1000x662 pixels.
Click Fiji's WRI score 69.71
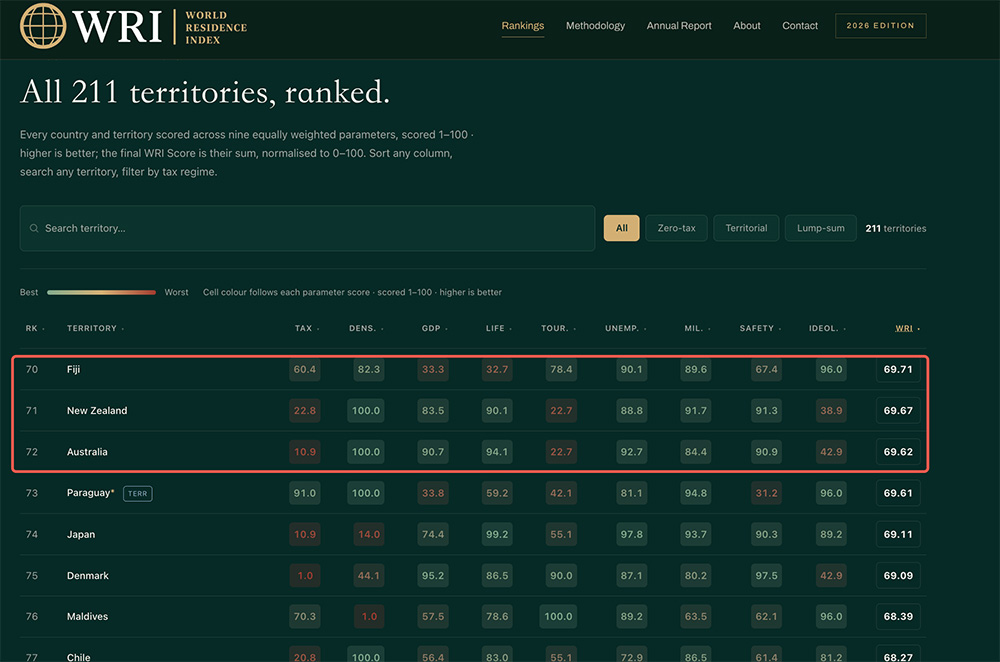pyautogui.click(x=898, y=369)
